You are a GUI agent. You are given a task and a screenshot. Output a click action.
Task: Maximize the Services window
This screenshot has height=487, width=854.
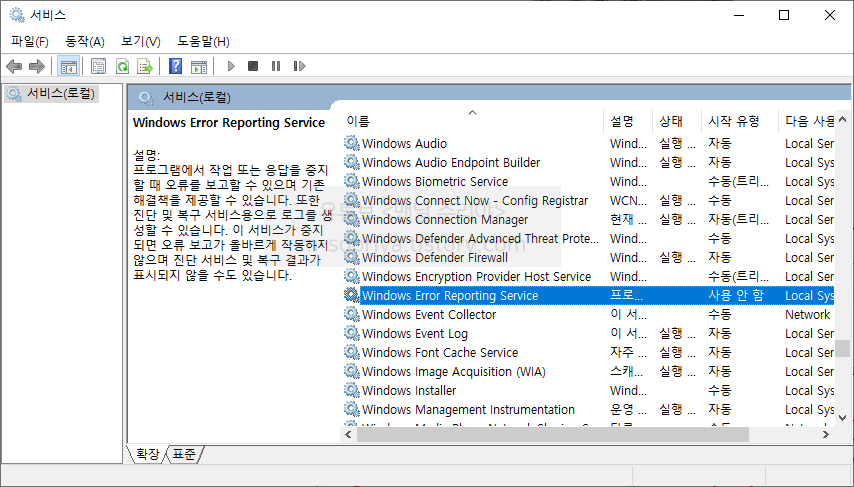784,15
